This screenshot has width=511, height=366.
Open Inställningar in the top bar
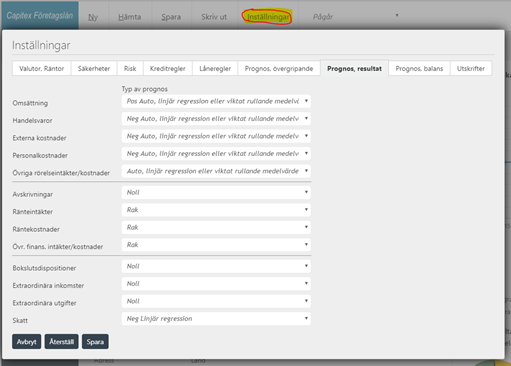pyautogui.click(x=268, y=17)
